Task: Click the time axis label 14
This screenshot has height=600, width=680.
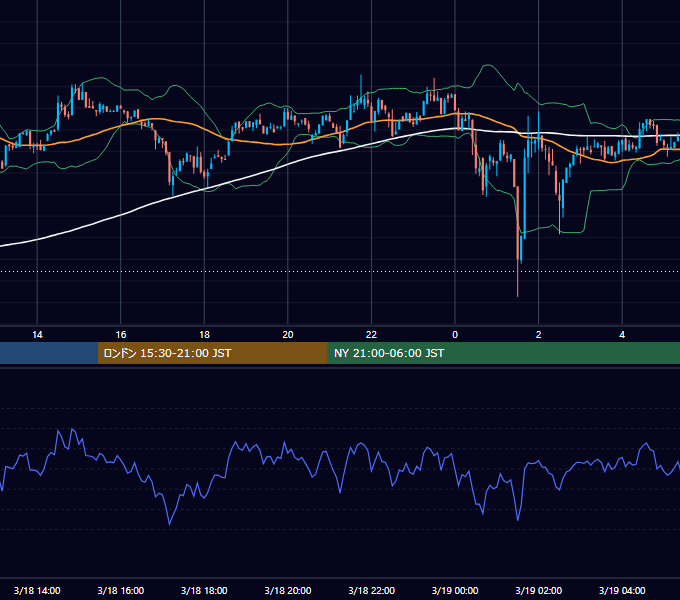Action: (x=37, y=335)
